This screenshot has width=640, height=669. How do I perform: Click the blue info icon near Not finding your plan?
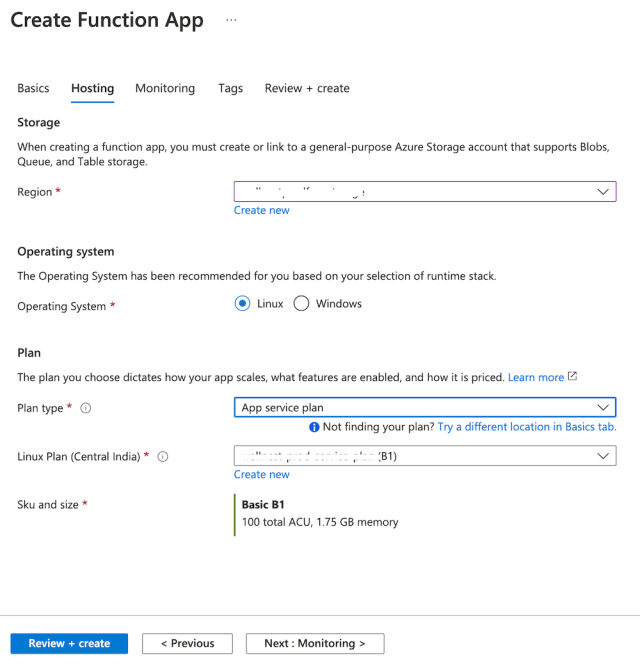click(314, 427)
